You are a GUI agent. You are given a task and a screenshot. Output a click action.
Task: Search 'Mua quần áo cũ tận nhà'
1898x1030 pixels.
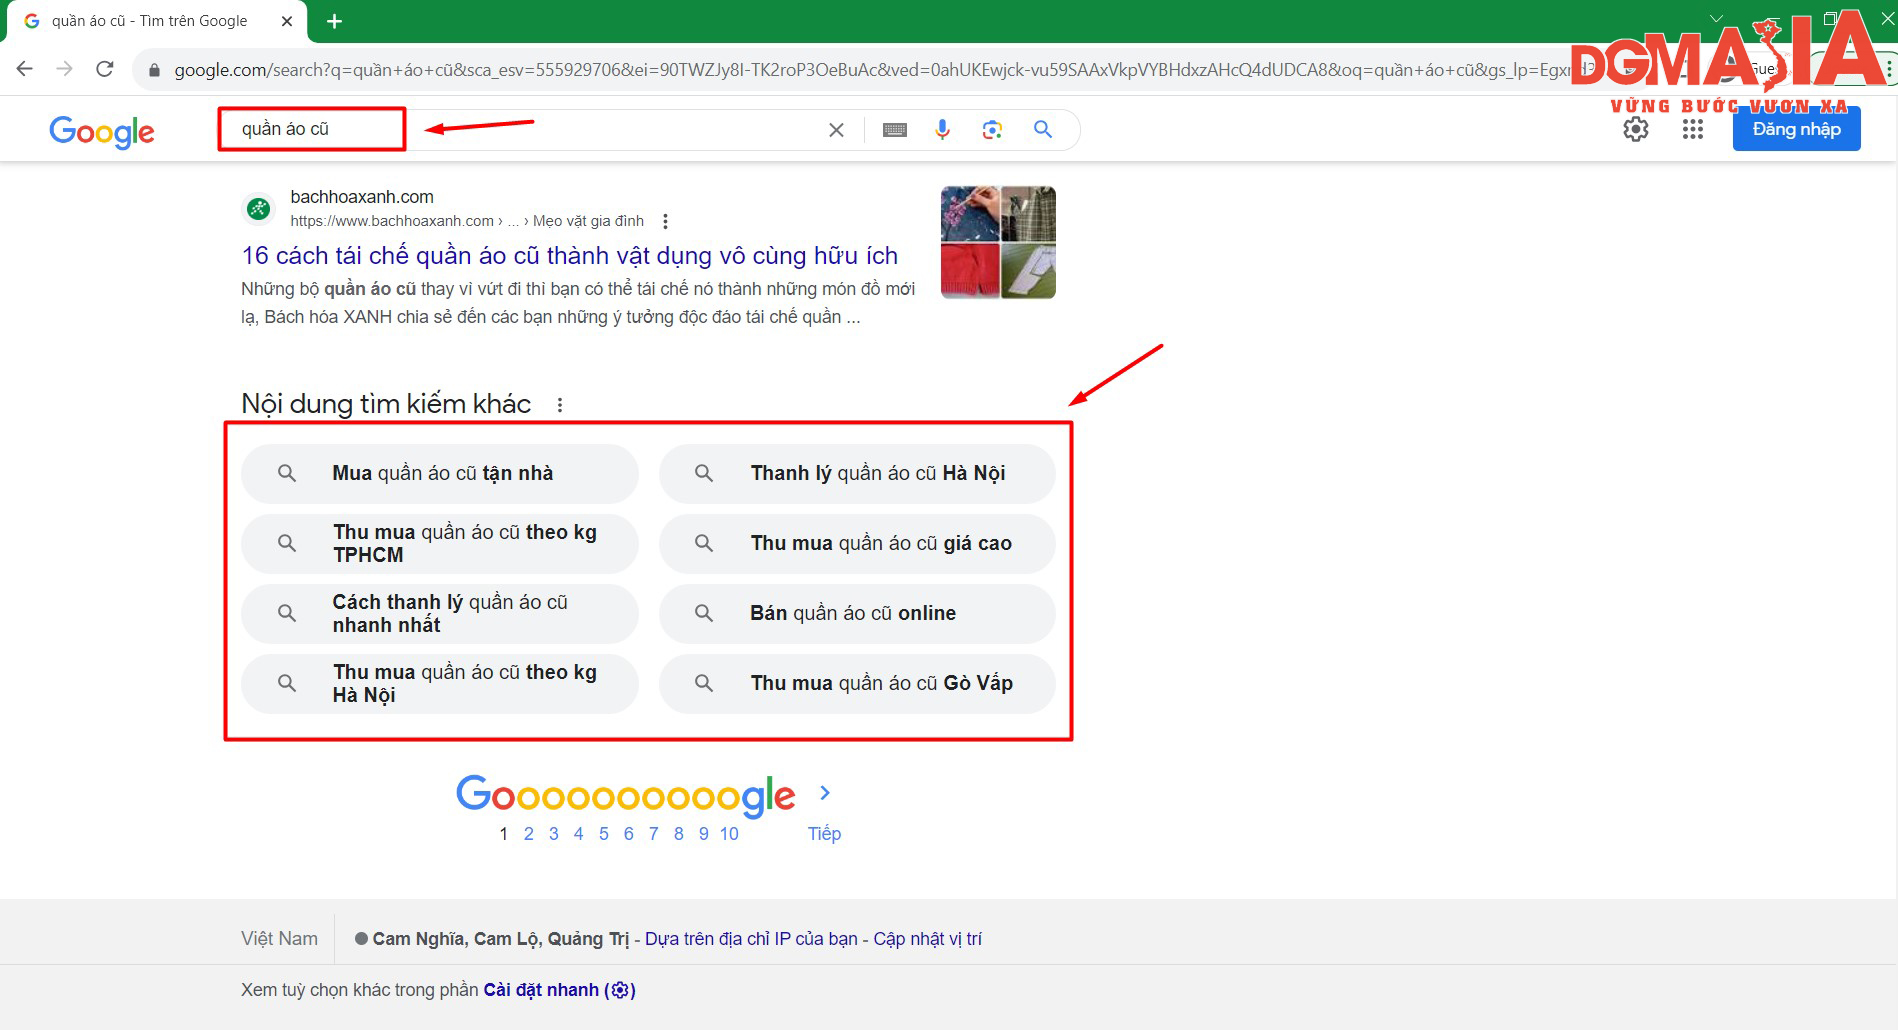point(440,474)
